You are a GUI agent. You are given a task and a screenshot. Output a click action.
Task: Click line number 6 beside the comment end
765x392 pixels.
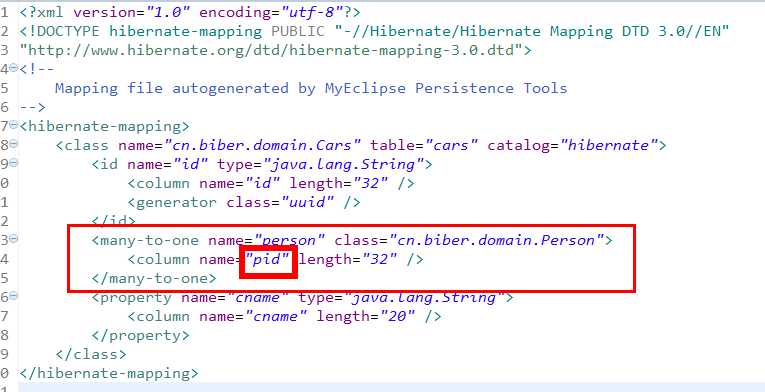[4, 107]
